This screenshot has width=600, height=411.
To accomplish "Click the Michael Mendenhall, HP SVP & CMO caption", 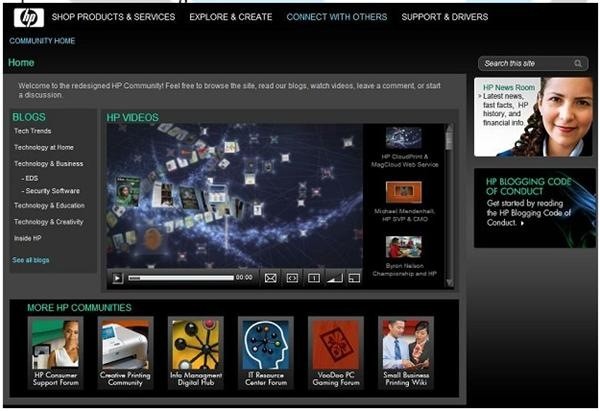I will [x=404, y=215].
